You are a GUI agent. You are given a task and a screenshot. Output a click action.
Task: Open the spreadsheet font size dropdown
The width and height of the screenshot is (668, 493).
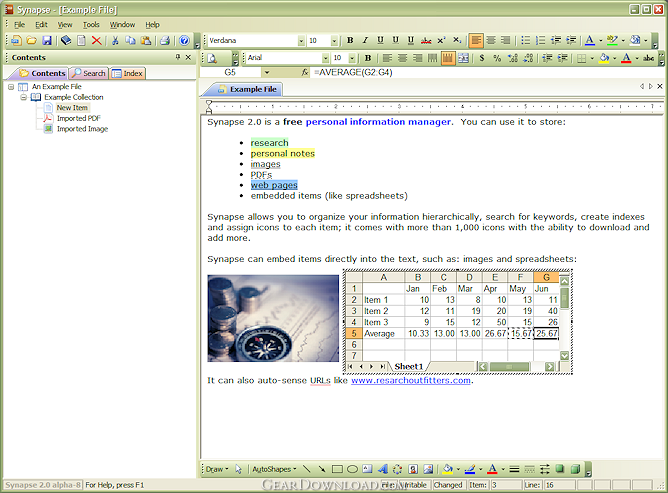(x=352, y=58)
